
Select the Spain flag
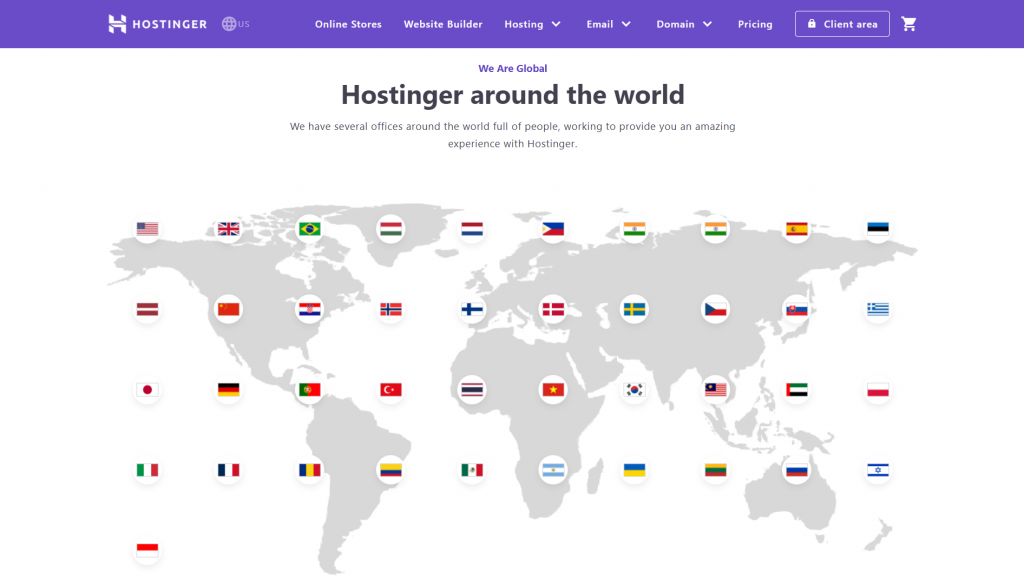[x=797, y=229]
